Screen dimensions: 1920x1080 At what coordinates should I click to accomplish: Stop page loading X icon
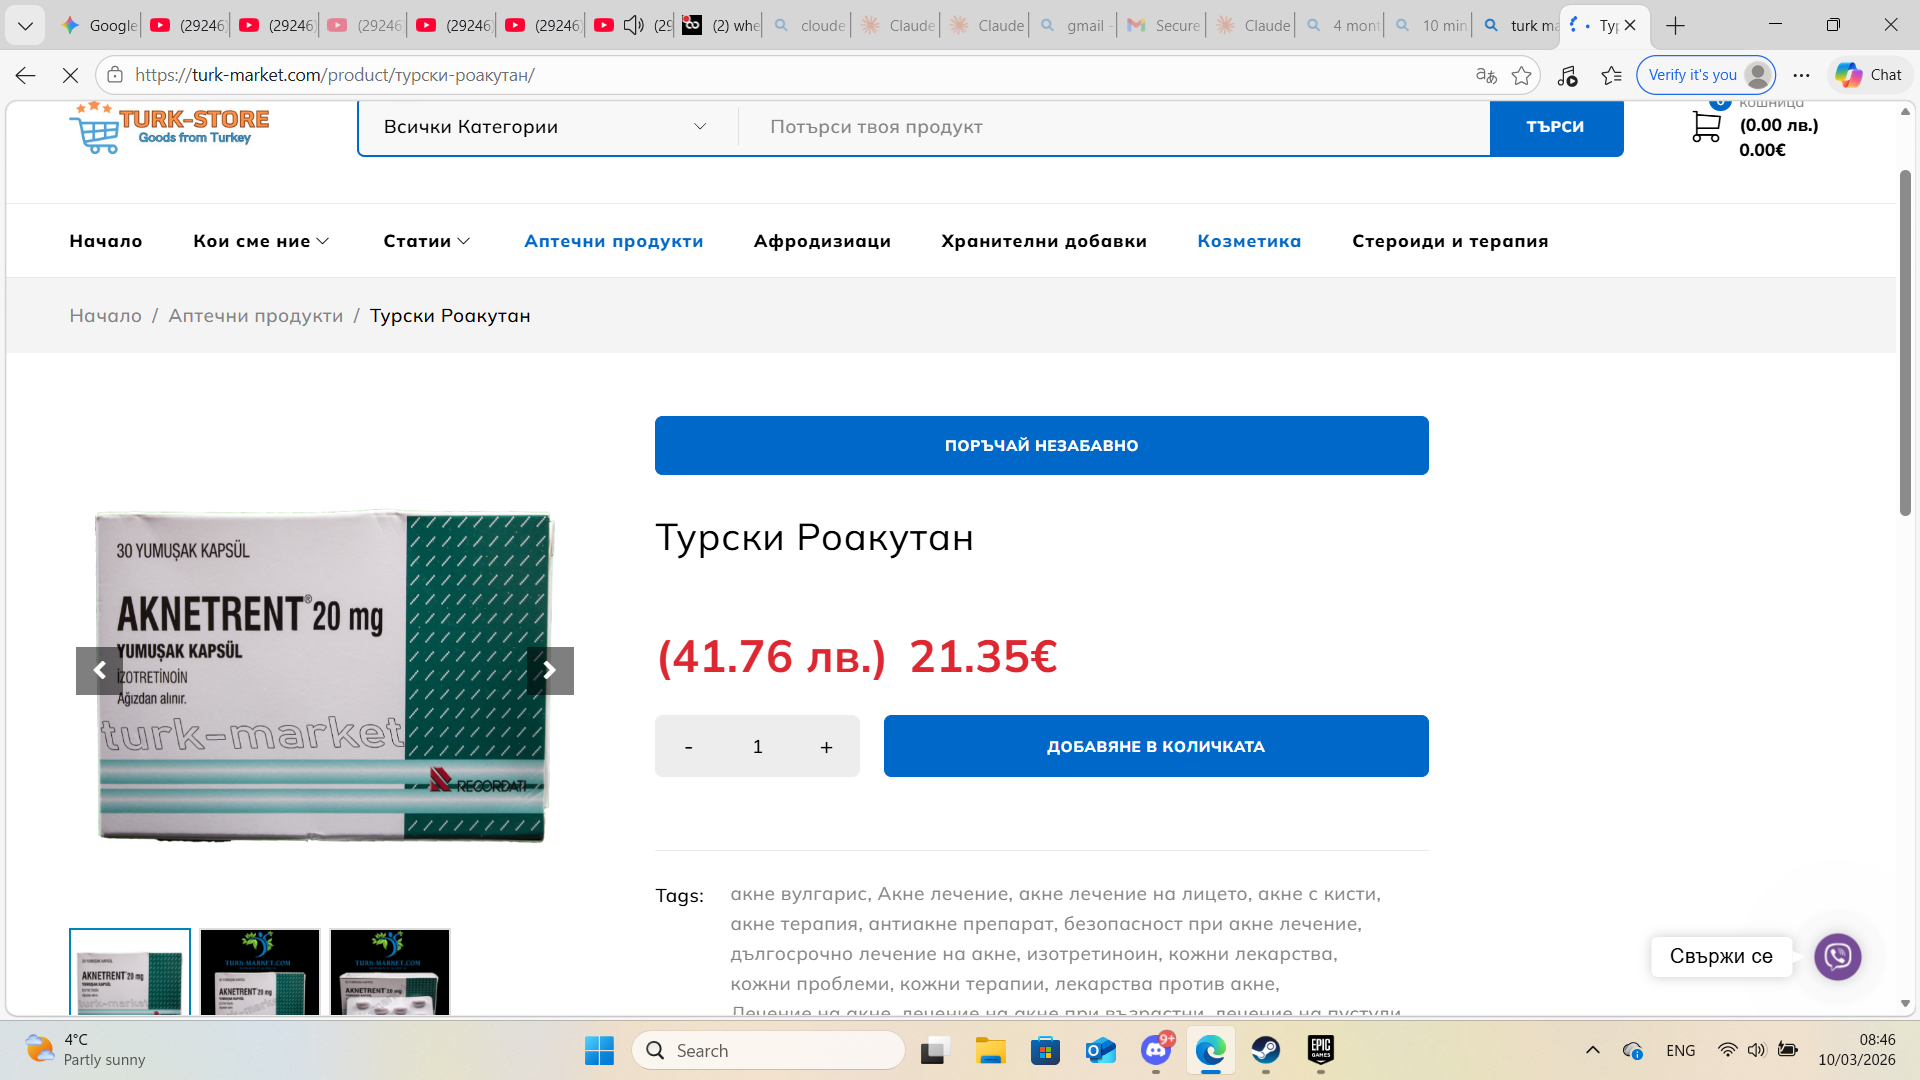click(x=70, y=75)
